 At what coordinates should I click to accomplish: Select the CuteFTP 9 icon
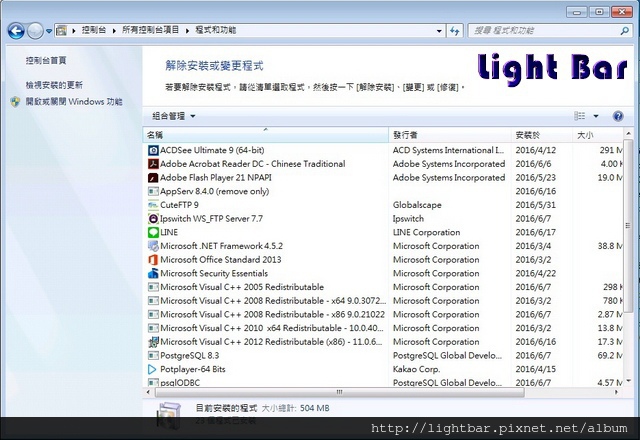click(153, 205)
